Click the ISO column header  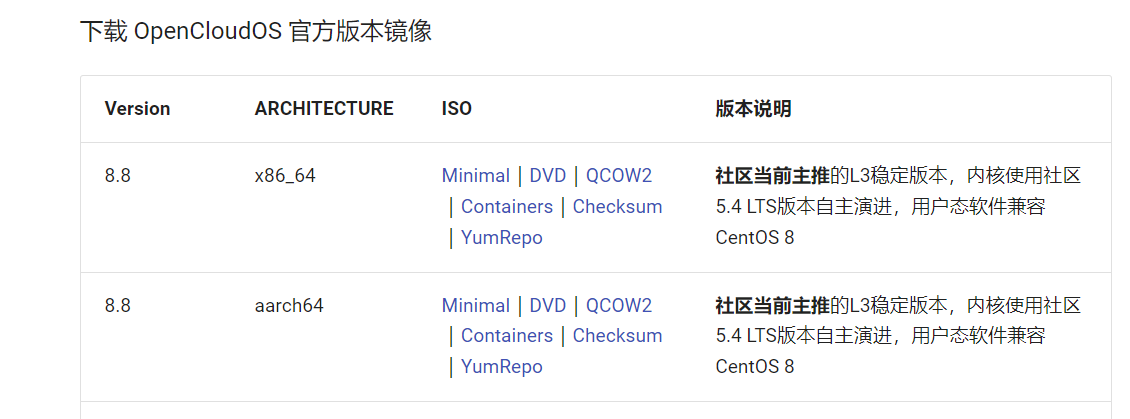tap(456, 109)
